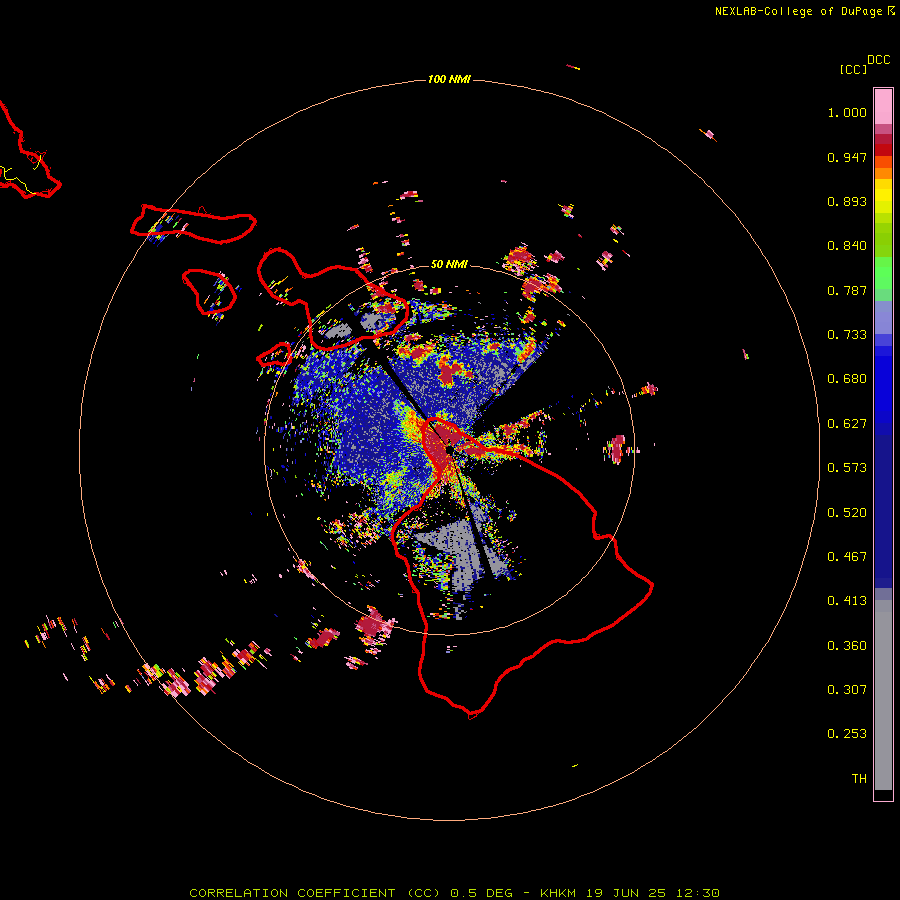Click the 1.000 scale value
900x900 pixels.
[x=847, y=112]
